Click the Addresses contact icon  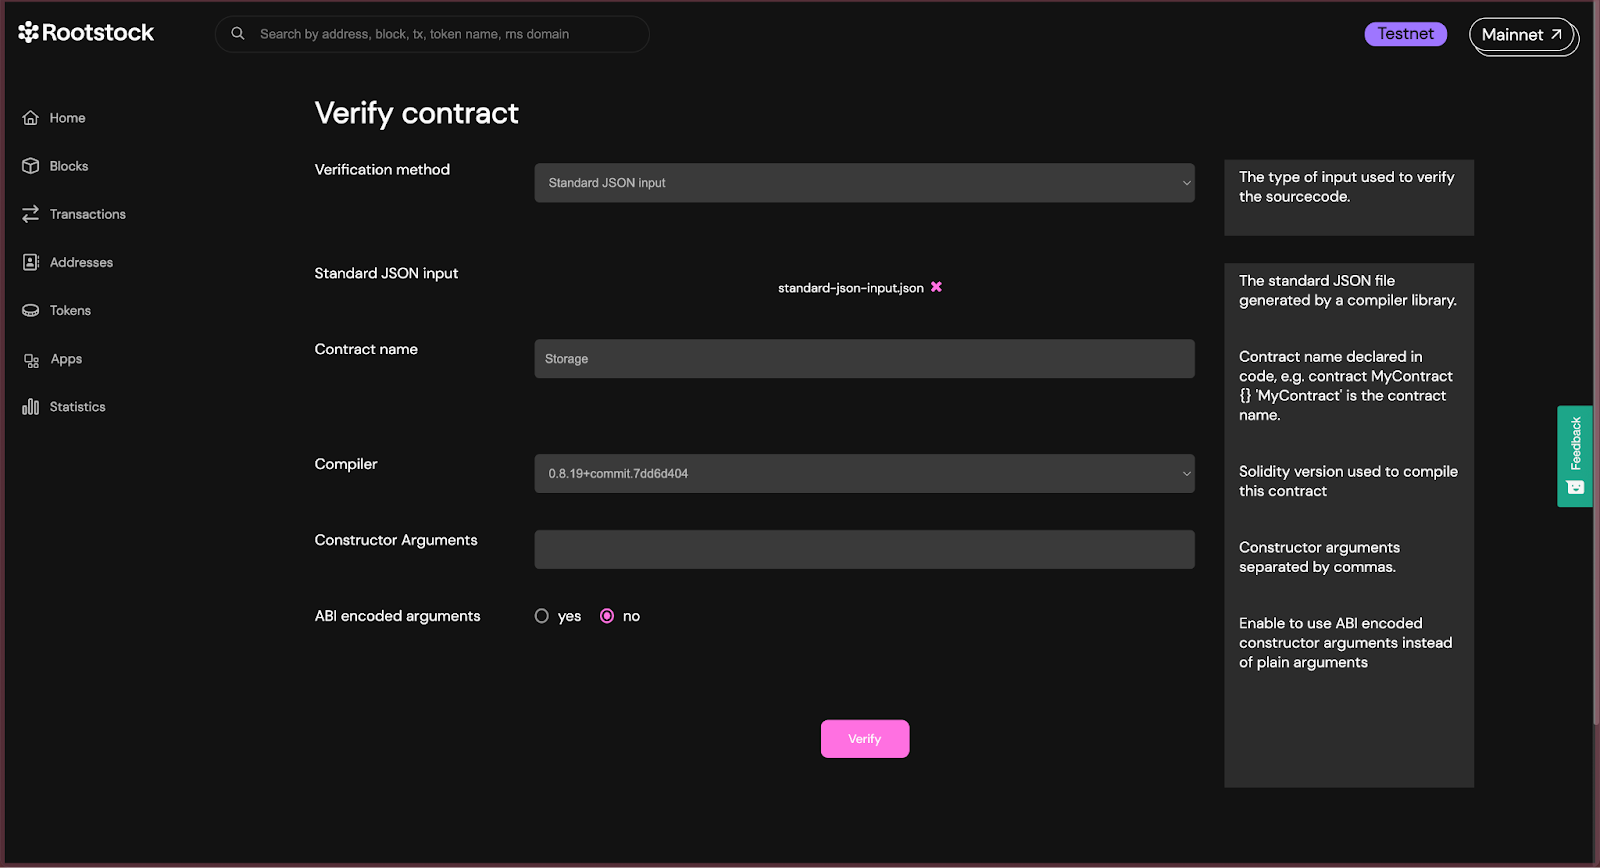(x=31, y=262)
